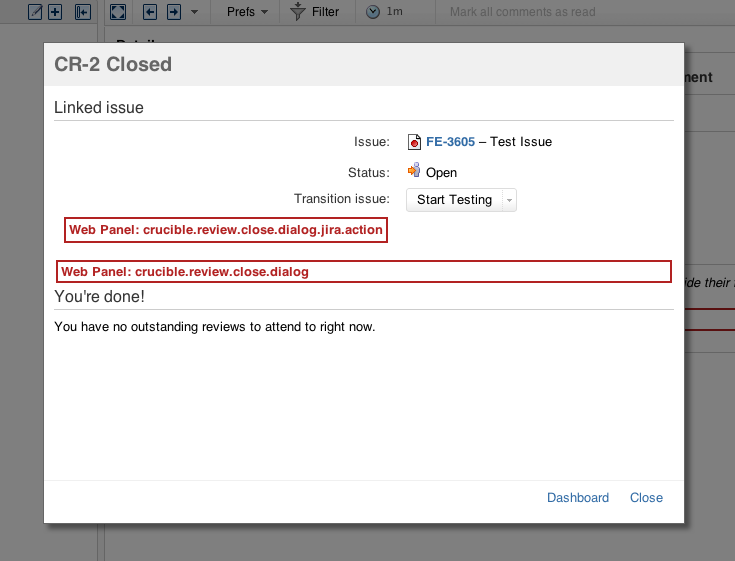Click the FE-3605 issue type icon
Screen dimensions: 735x561
(415, 142)
